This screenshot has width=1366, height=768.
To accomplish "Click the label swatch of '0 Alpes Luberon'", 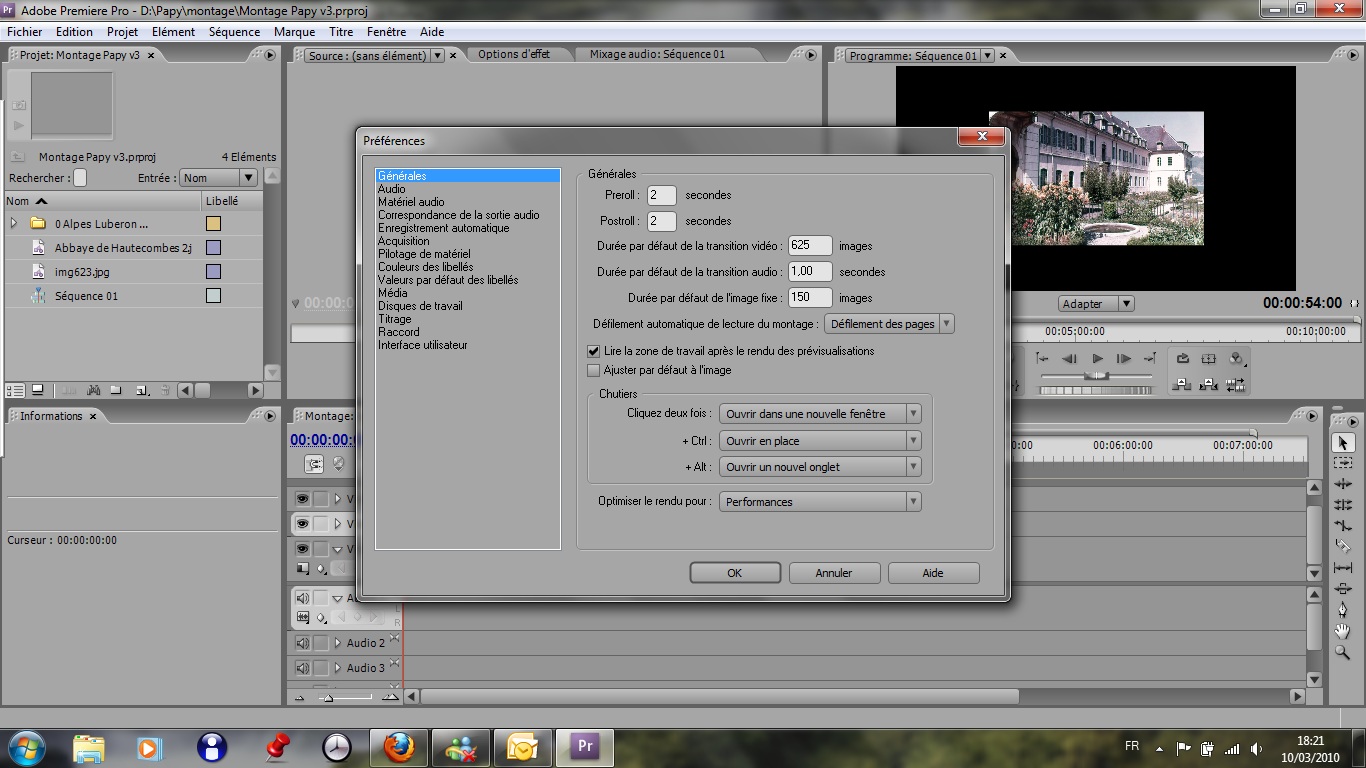I will coord(213,224).
